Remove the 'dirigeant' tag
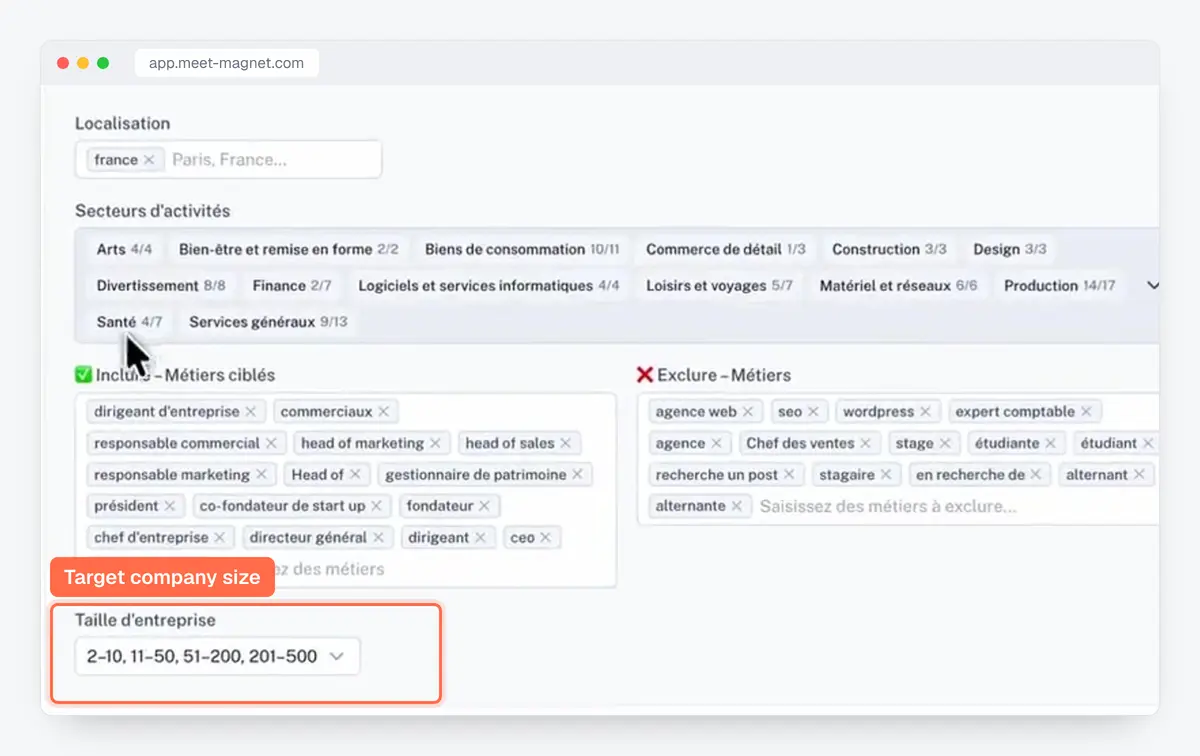Screen dimensions: 1200x756 [480, 538]
